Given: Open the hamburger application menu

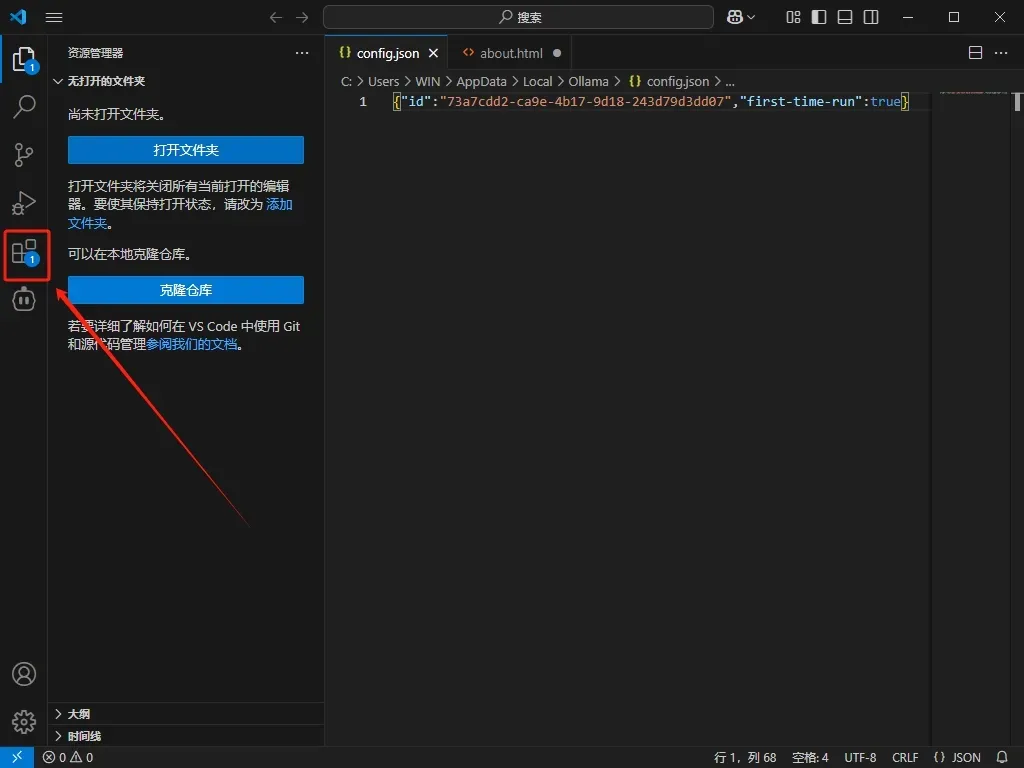Looking at the screenshot, I should [x=54, y=18].
